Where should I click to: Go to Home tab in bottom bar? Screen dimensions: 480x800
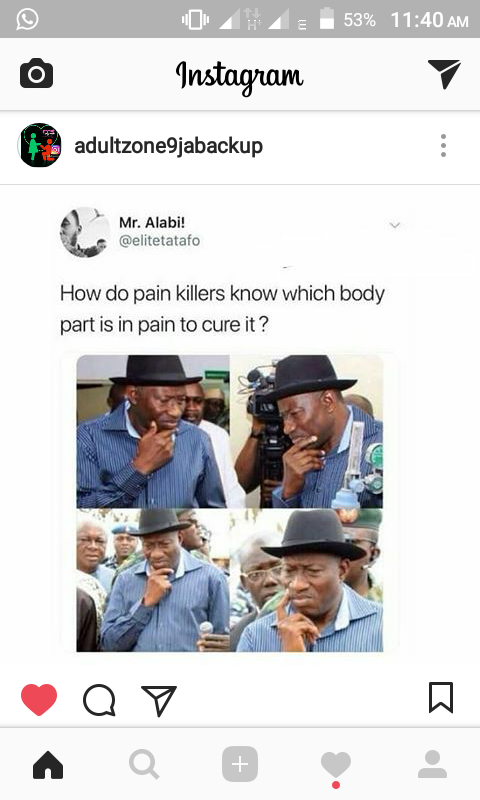pyautogui.click(x=48, y=764)
